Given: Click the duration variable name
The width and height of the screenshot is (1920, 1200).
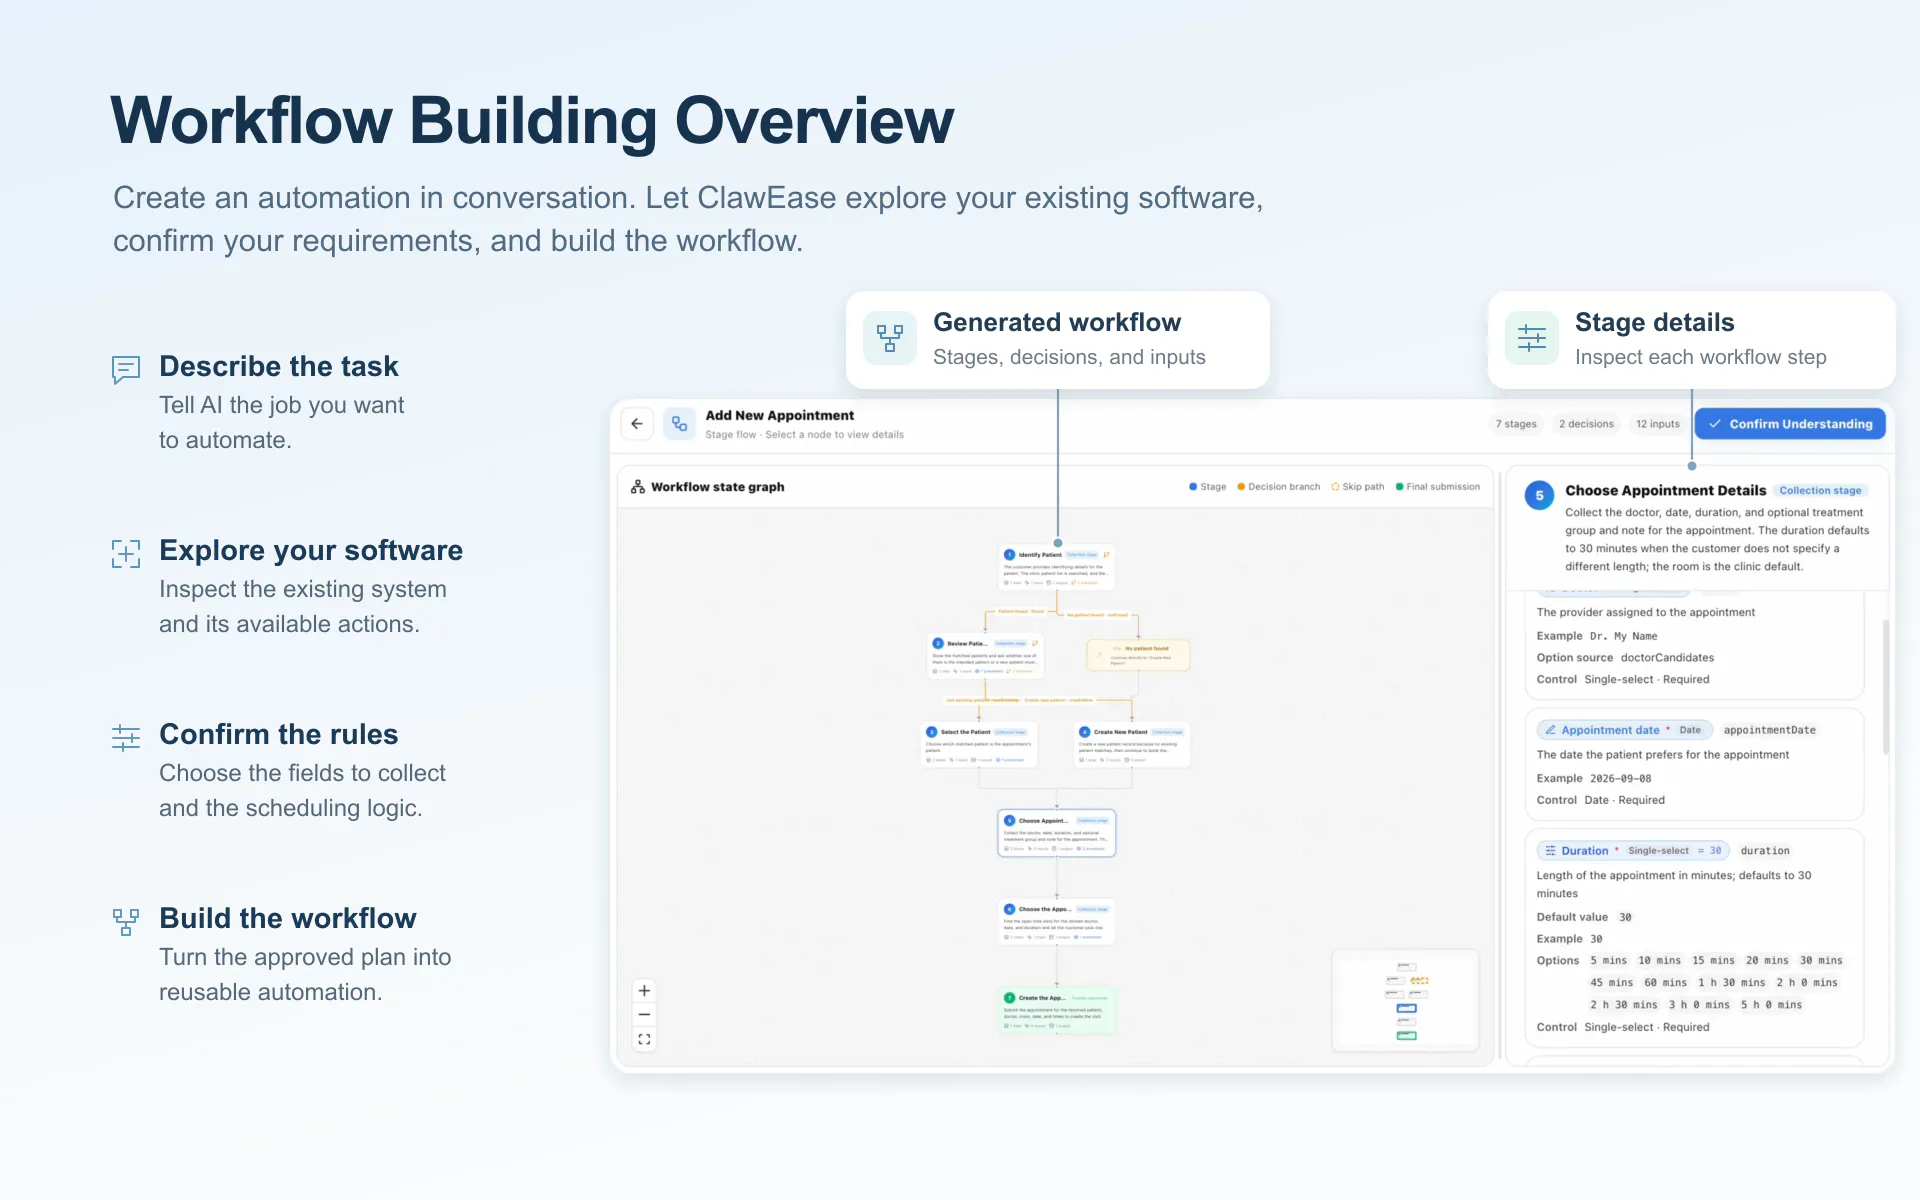Looking at the screenshot, I should click(x=1765, y=851).
